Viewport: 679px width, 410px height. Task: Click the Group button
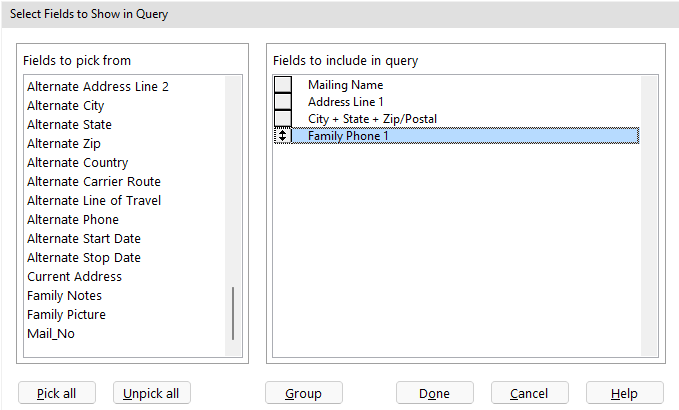click(x=304, y=393)
